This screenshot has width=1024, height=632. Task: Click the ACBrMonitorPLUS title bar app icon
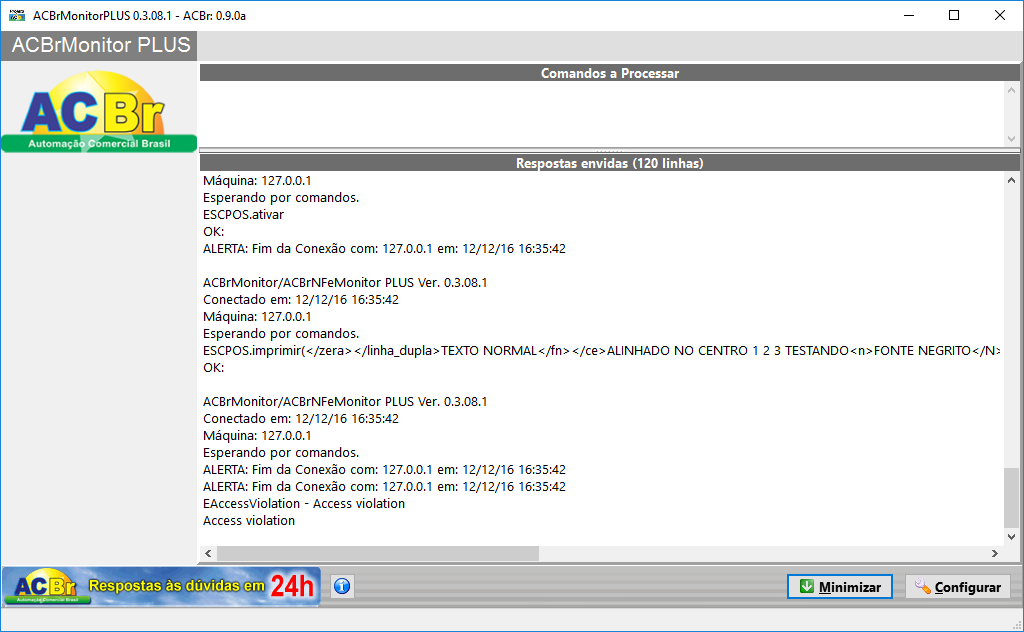(17, 15)
